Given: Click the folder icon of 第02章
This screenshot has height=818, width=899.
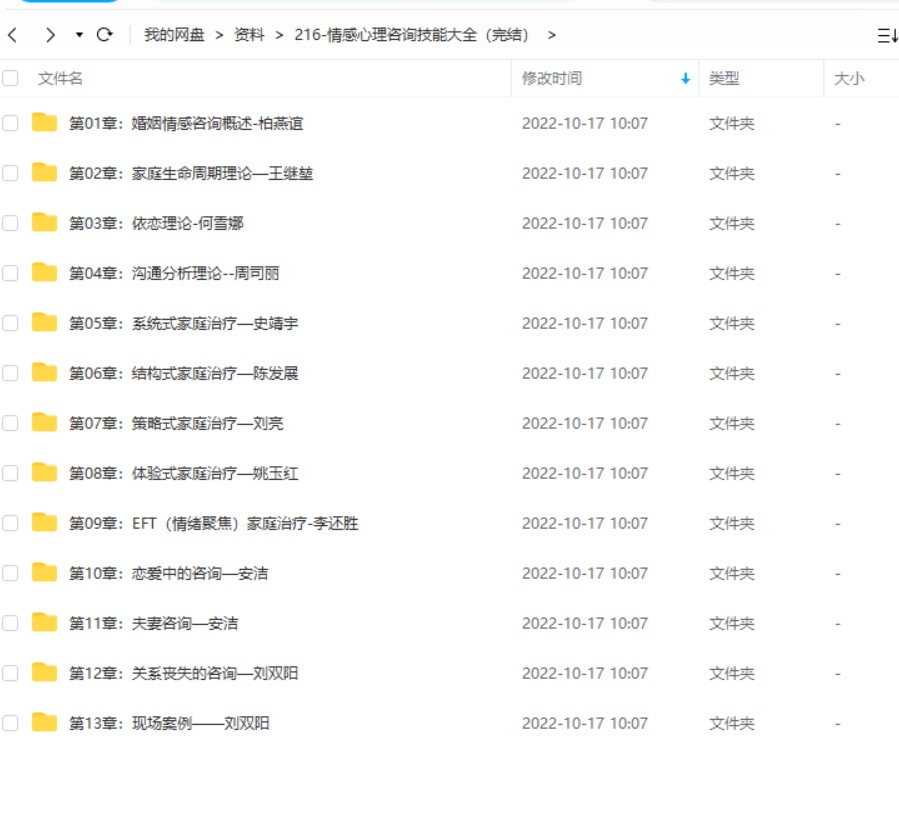Looking at the screenshot, I should click(x=44, y=172).
